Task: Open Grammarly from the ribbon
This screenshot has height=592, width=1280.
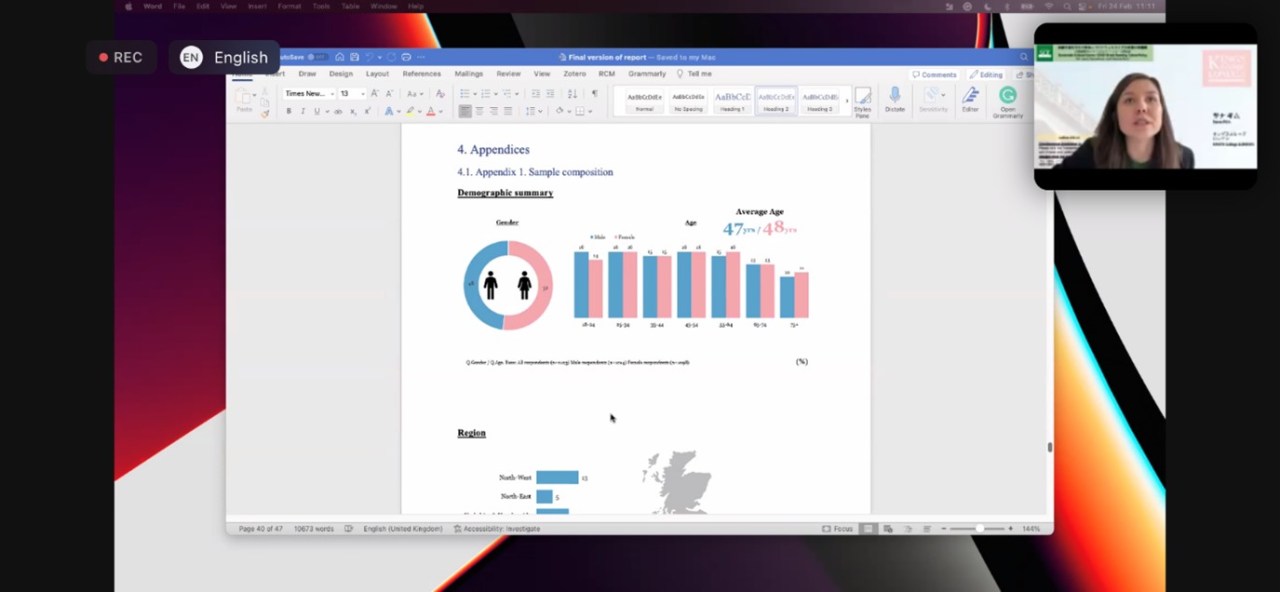Action: pyautogui.click(x=1007, y=100)
